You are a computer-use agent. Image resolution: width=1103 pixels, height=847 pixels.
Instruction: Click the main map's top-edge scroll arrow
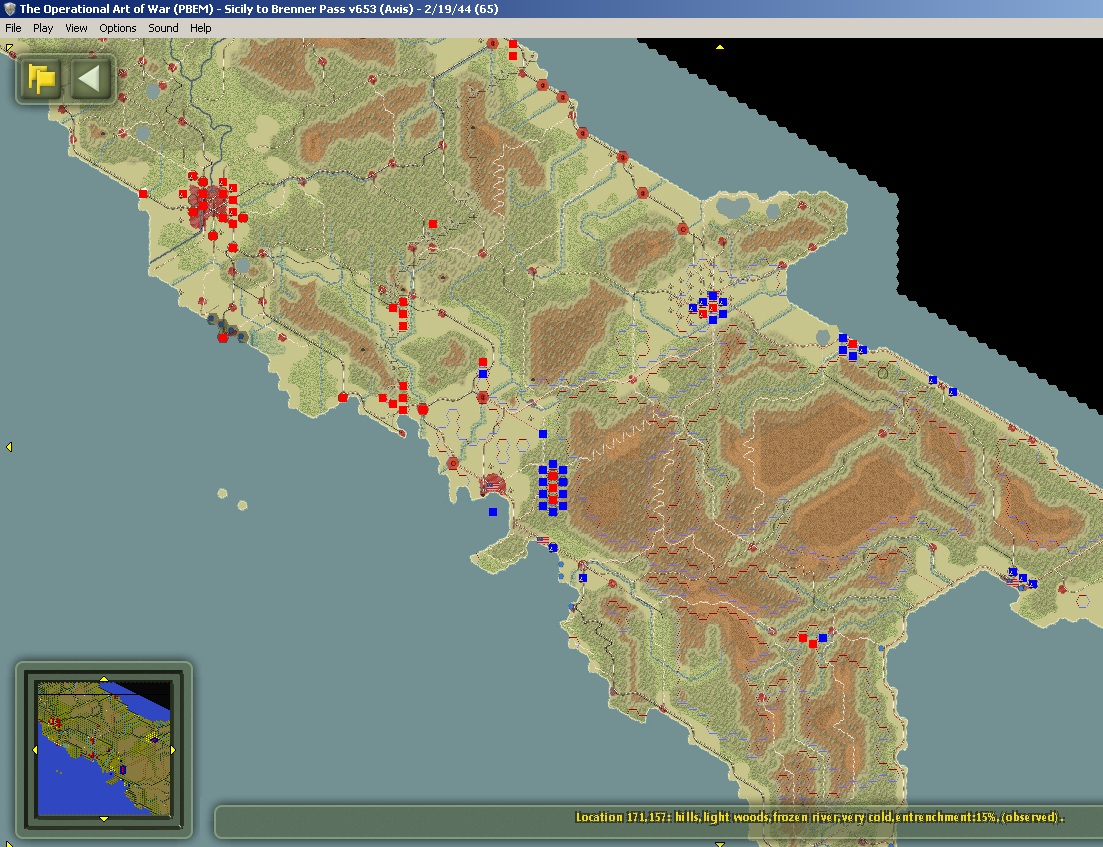pyautogui.click(x=720, y=47)
